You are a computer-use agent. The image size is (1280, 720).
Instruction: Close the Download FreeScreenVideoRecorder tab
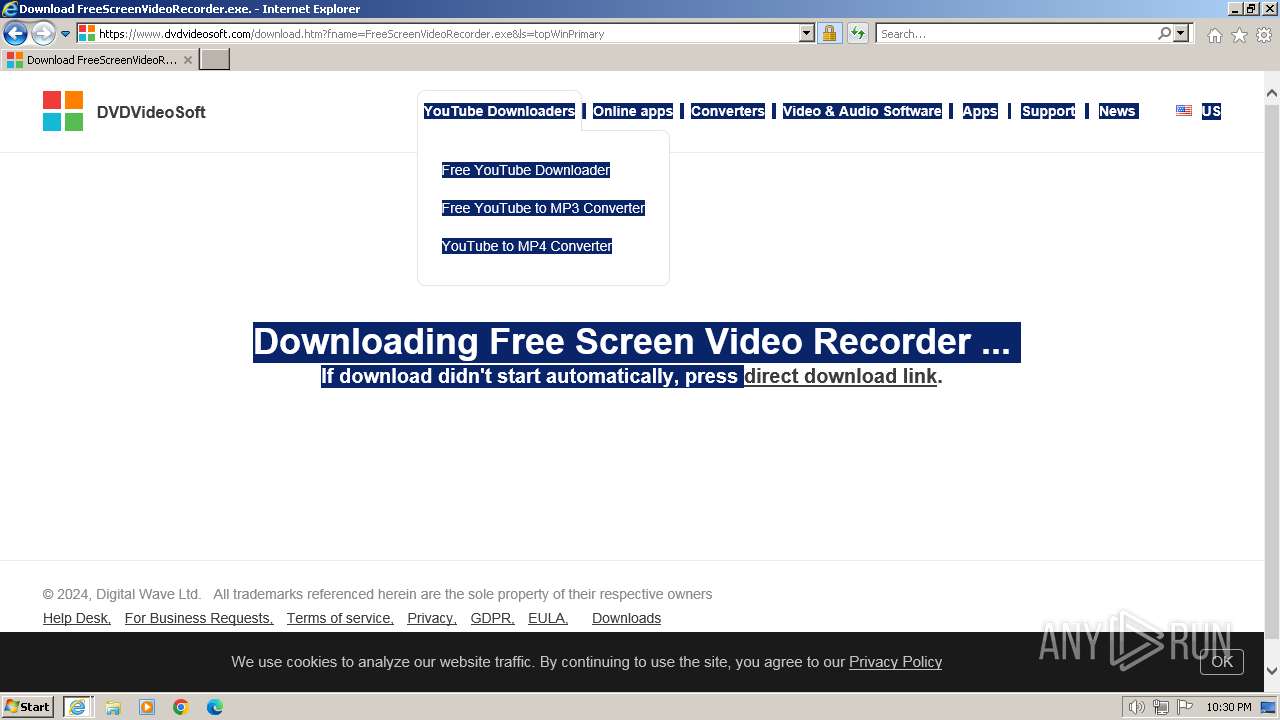[x=187, y=60]
